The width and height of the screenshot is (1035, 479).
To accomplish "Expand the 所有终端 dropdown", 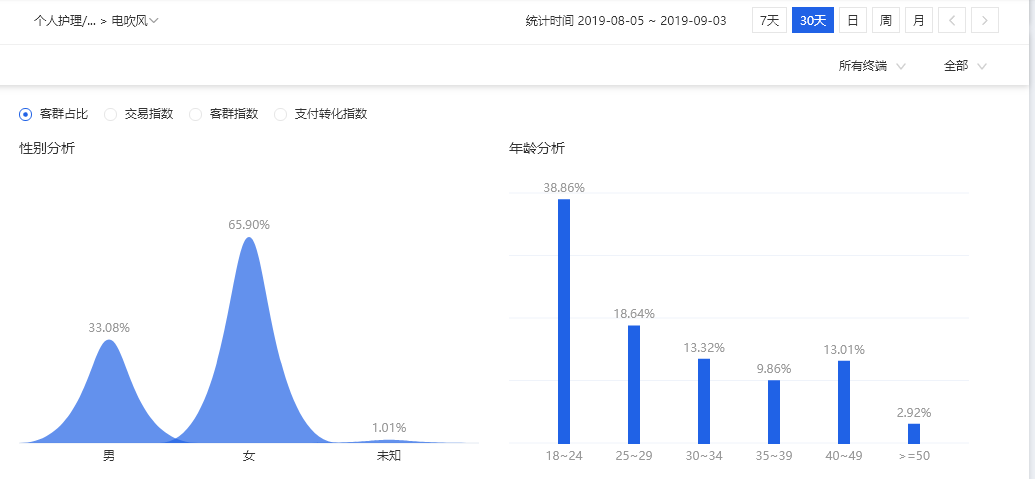I will click(x=872, y=66).
